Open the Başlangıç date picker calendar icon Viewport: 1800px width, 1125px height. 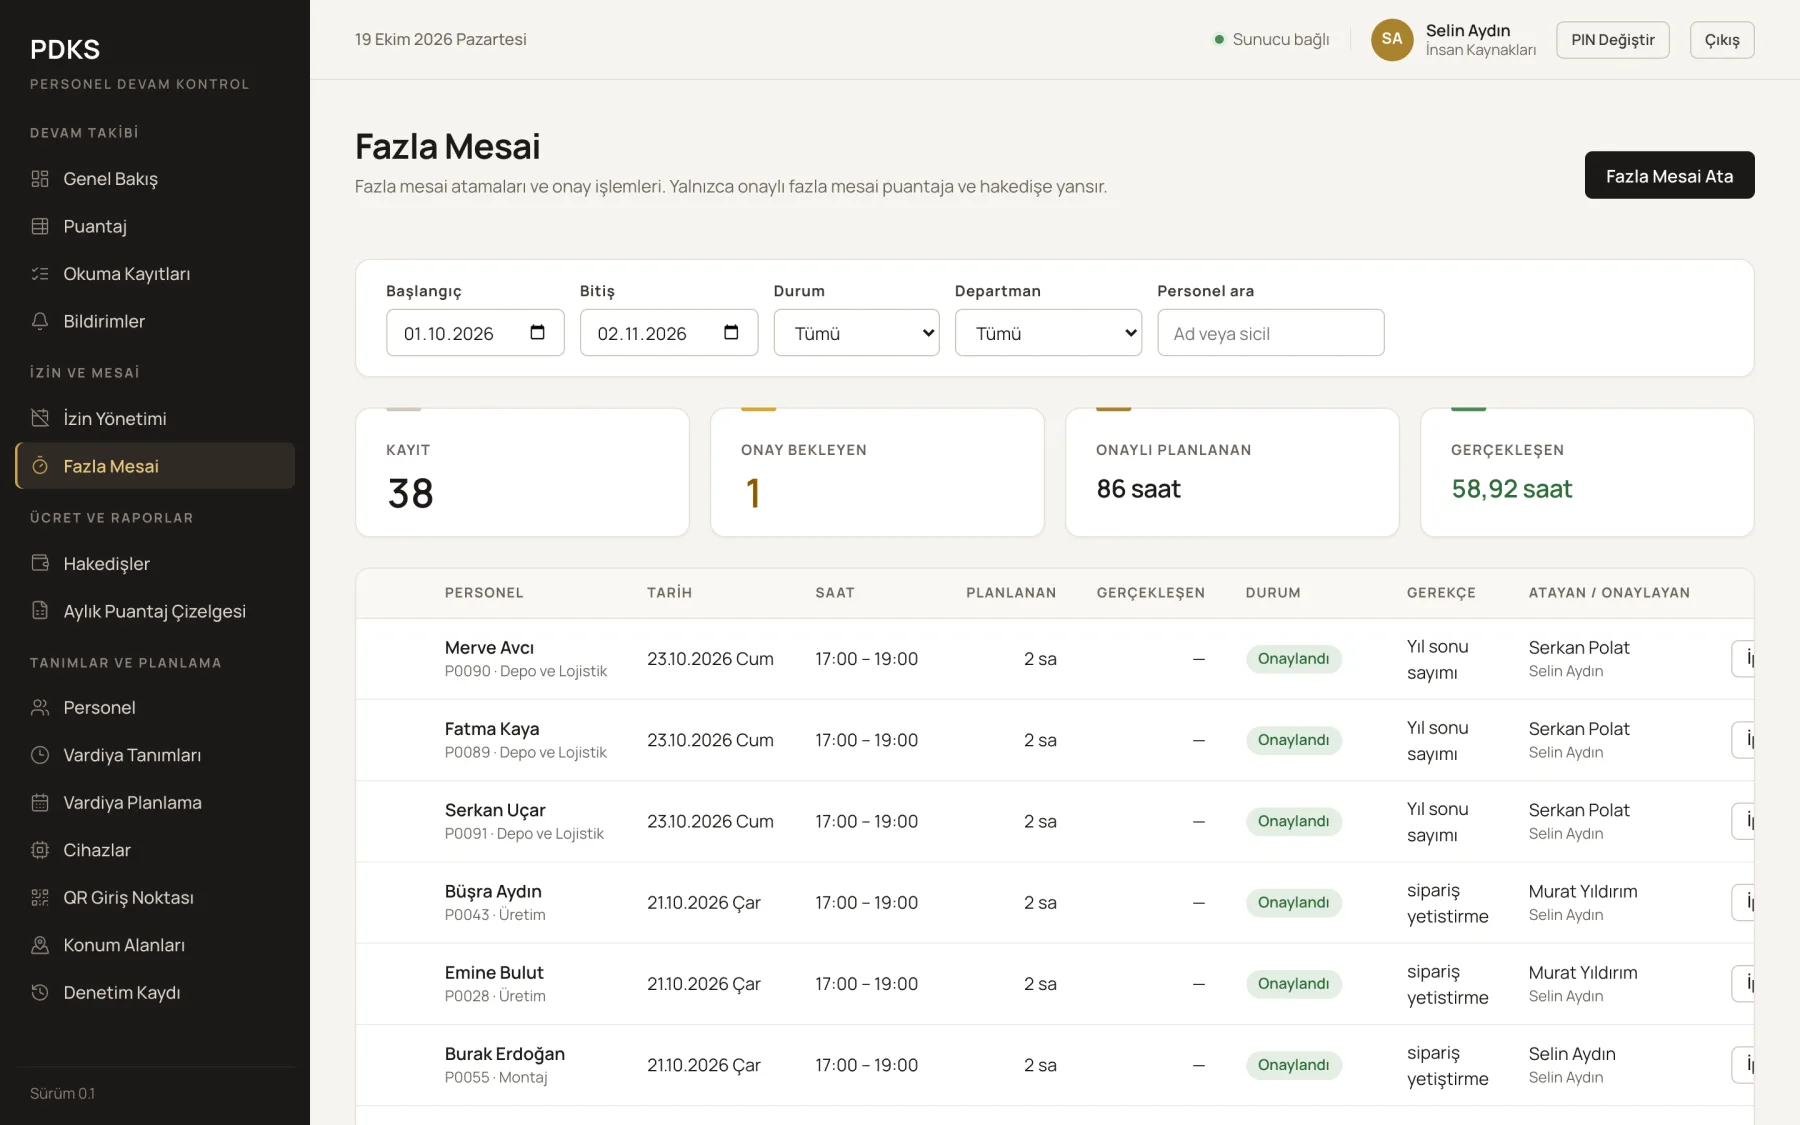[x=537, y=332]
